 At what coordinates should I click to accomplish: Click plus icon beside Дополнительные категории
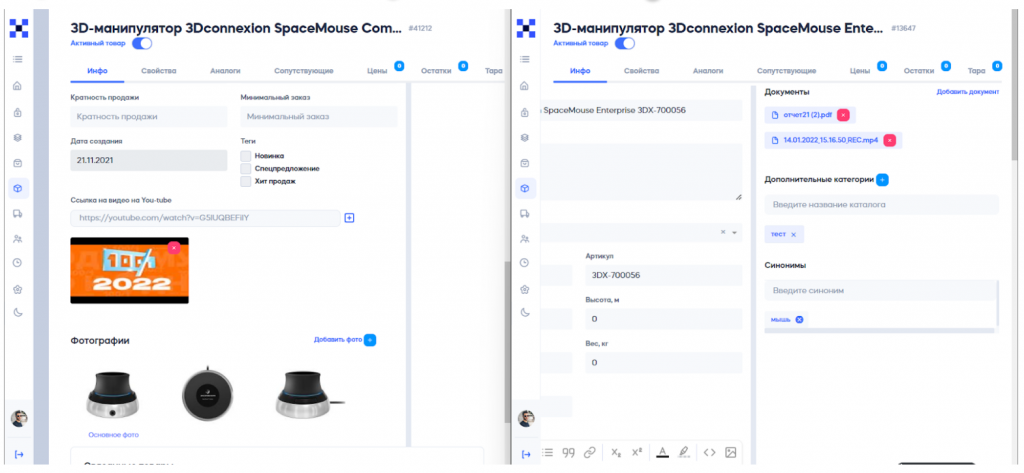click(x=882, y=179)
